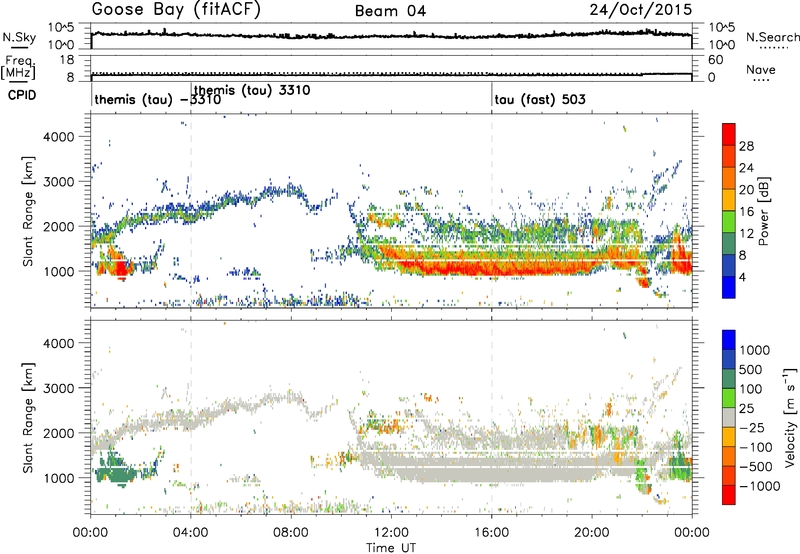800x554 pixels.
Task: Click the '25' Velocity colorbar tick
Action: click(746, 408)
